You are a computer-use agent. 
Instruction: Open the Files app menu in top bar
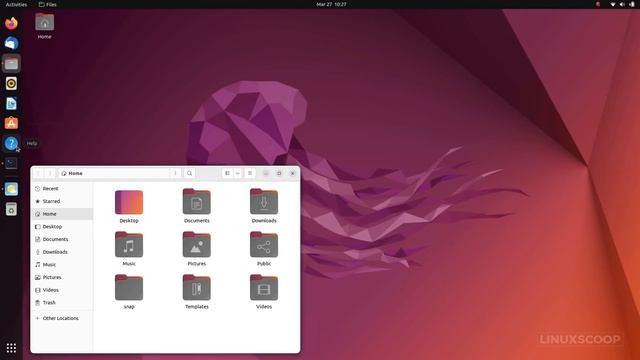click(x=48, y=4)
